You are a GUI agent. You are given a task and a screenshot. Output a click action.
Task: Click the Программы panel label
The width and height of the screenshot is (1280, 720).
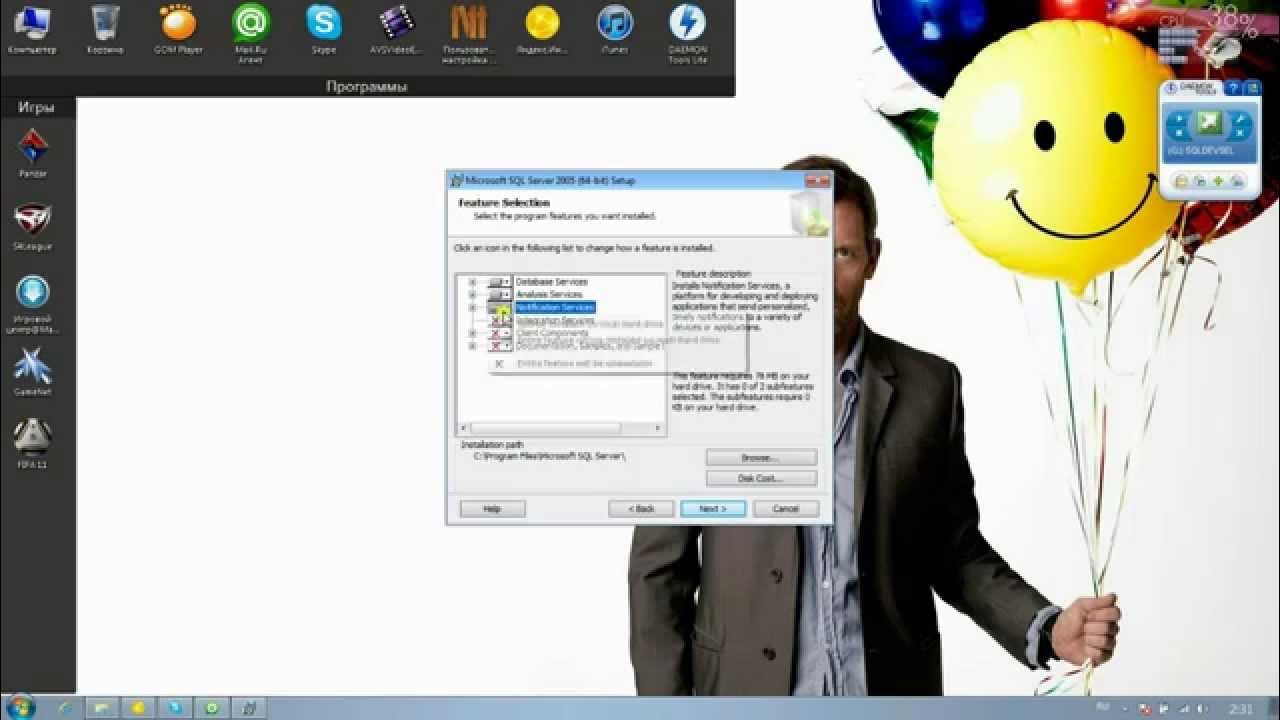tap(367, 87)
